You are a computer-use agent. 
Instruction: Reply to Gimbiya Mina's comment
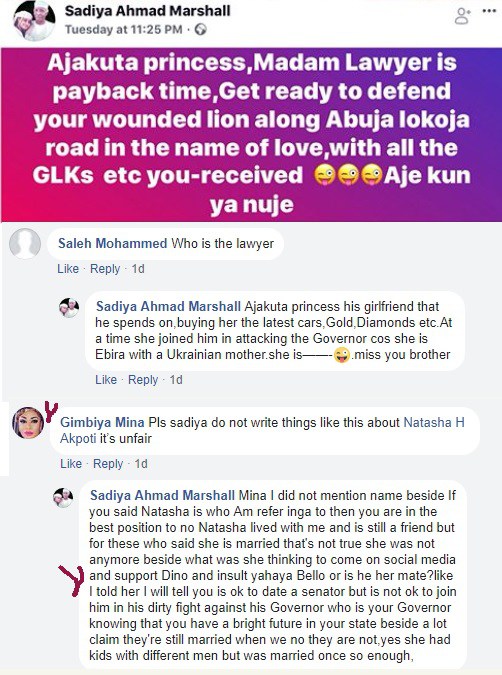(x=108, y=464)
